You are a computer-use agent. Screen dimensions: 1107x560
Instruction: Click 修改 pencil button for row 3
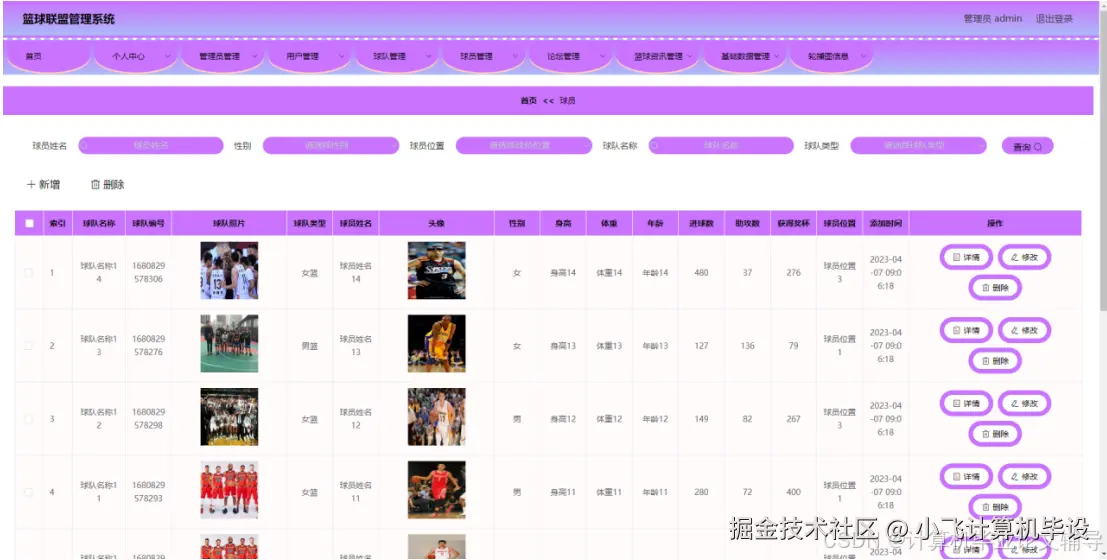1024,403
